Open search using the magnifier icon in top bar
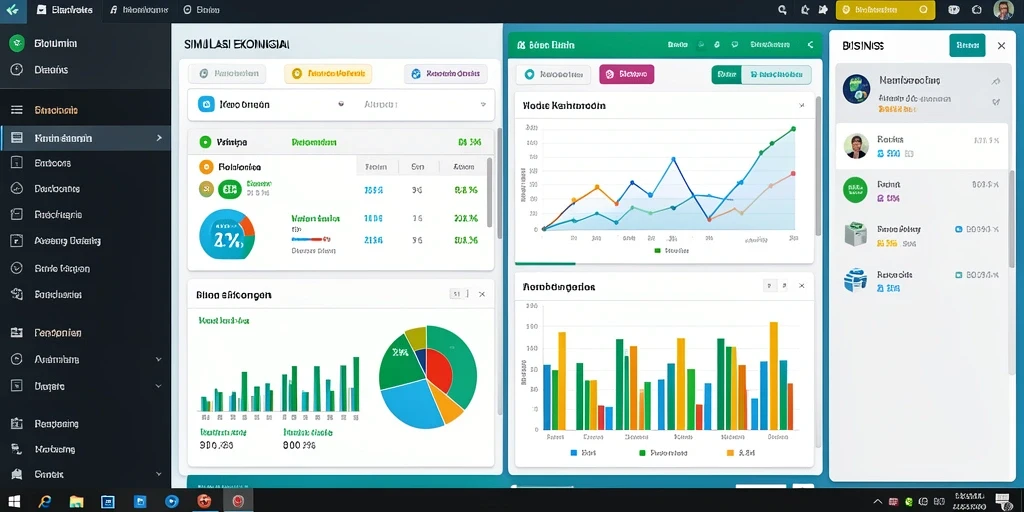 [x=782, y=10]
